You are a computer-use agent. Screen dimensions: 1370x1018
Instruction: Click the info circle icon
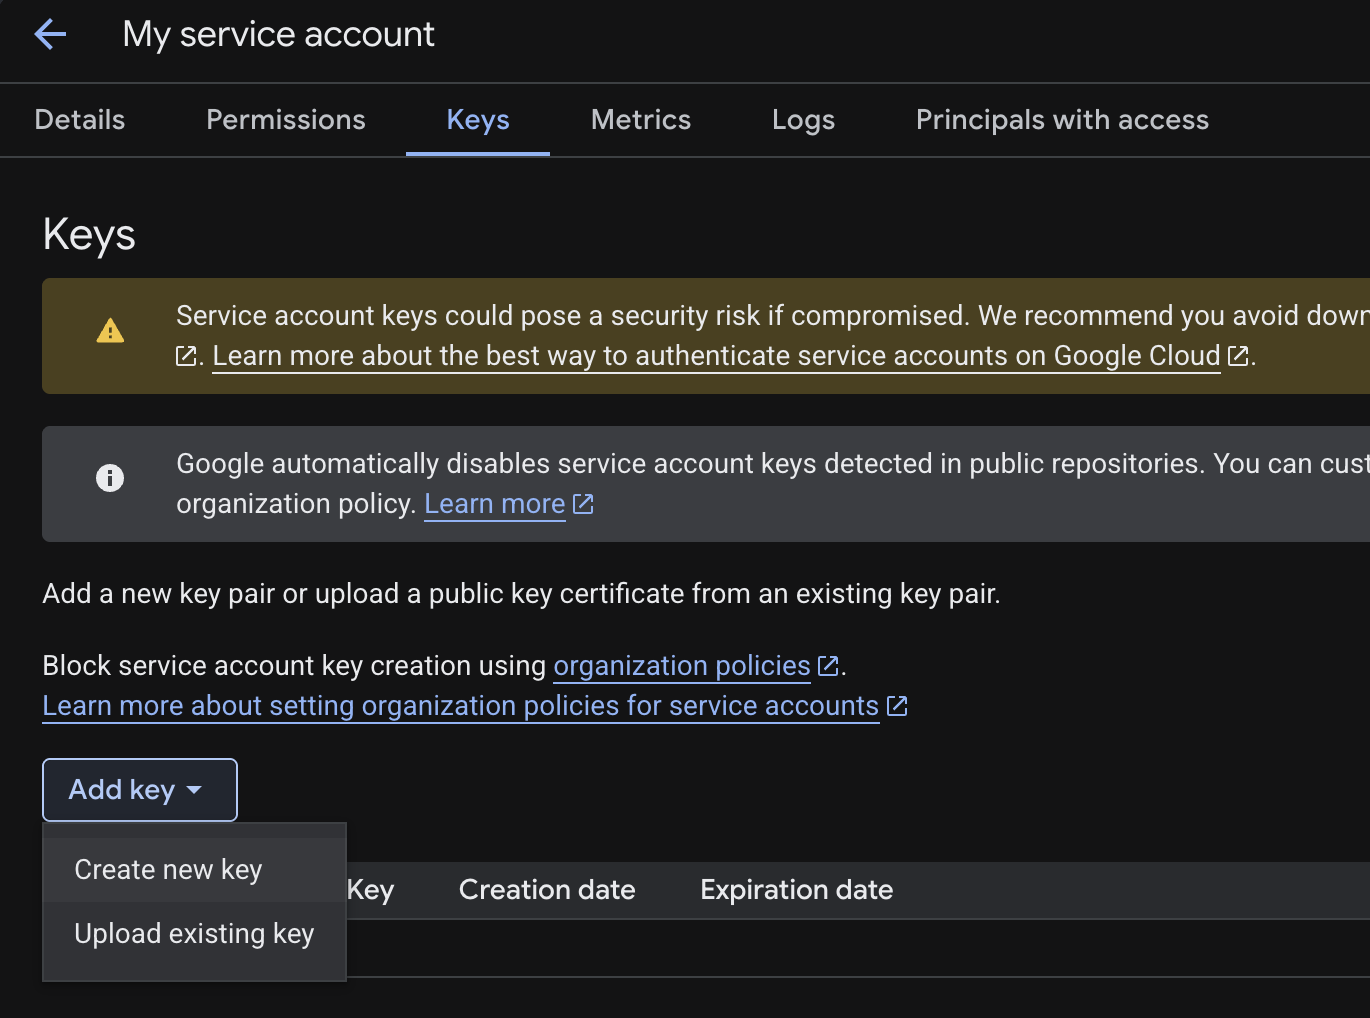(x=110, y=478)
